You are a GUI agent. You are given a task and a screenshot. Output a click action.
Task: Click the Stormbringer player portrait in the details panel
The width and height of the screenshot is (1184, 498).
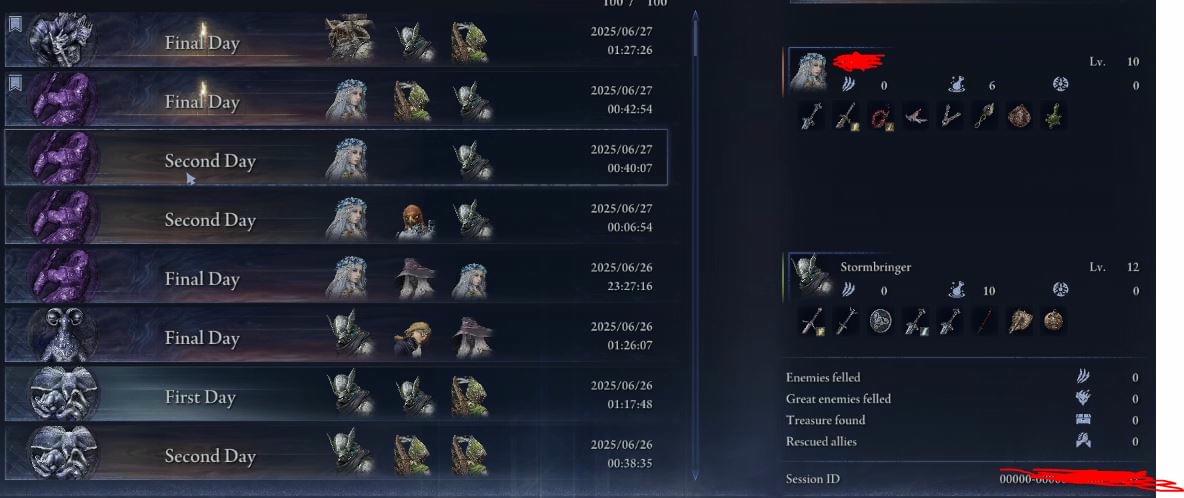click(811, 276)
